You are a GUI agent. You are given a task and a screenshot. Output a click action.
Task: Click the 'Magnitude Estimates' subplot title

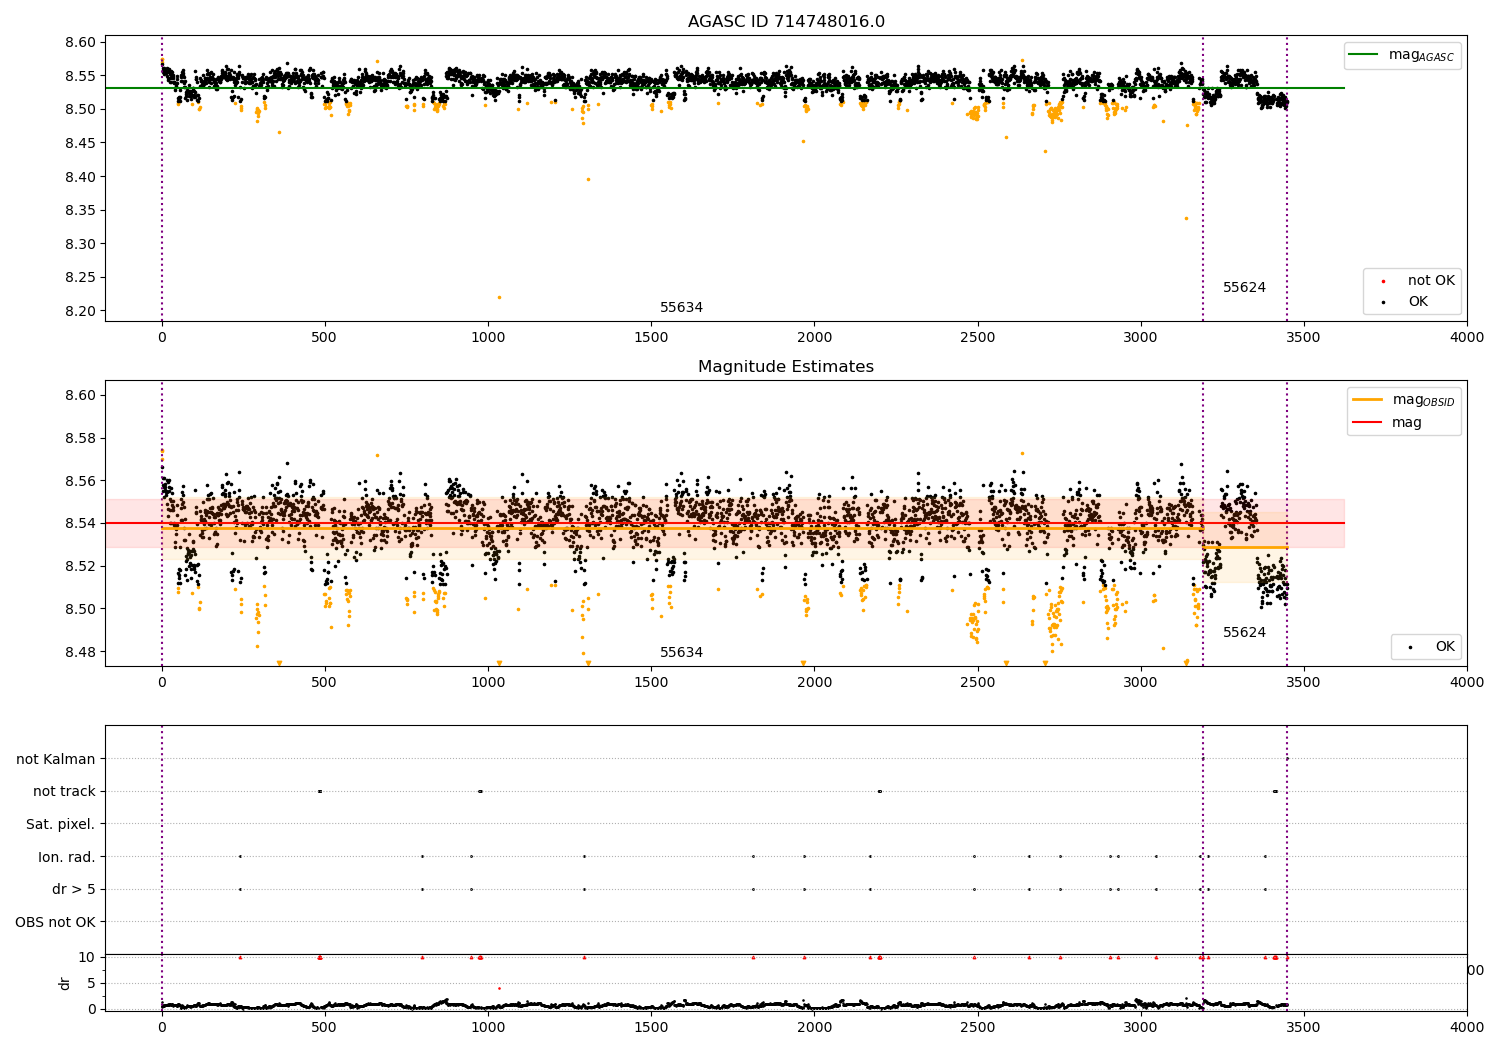point(786,367)
